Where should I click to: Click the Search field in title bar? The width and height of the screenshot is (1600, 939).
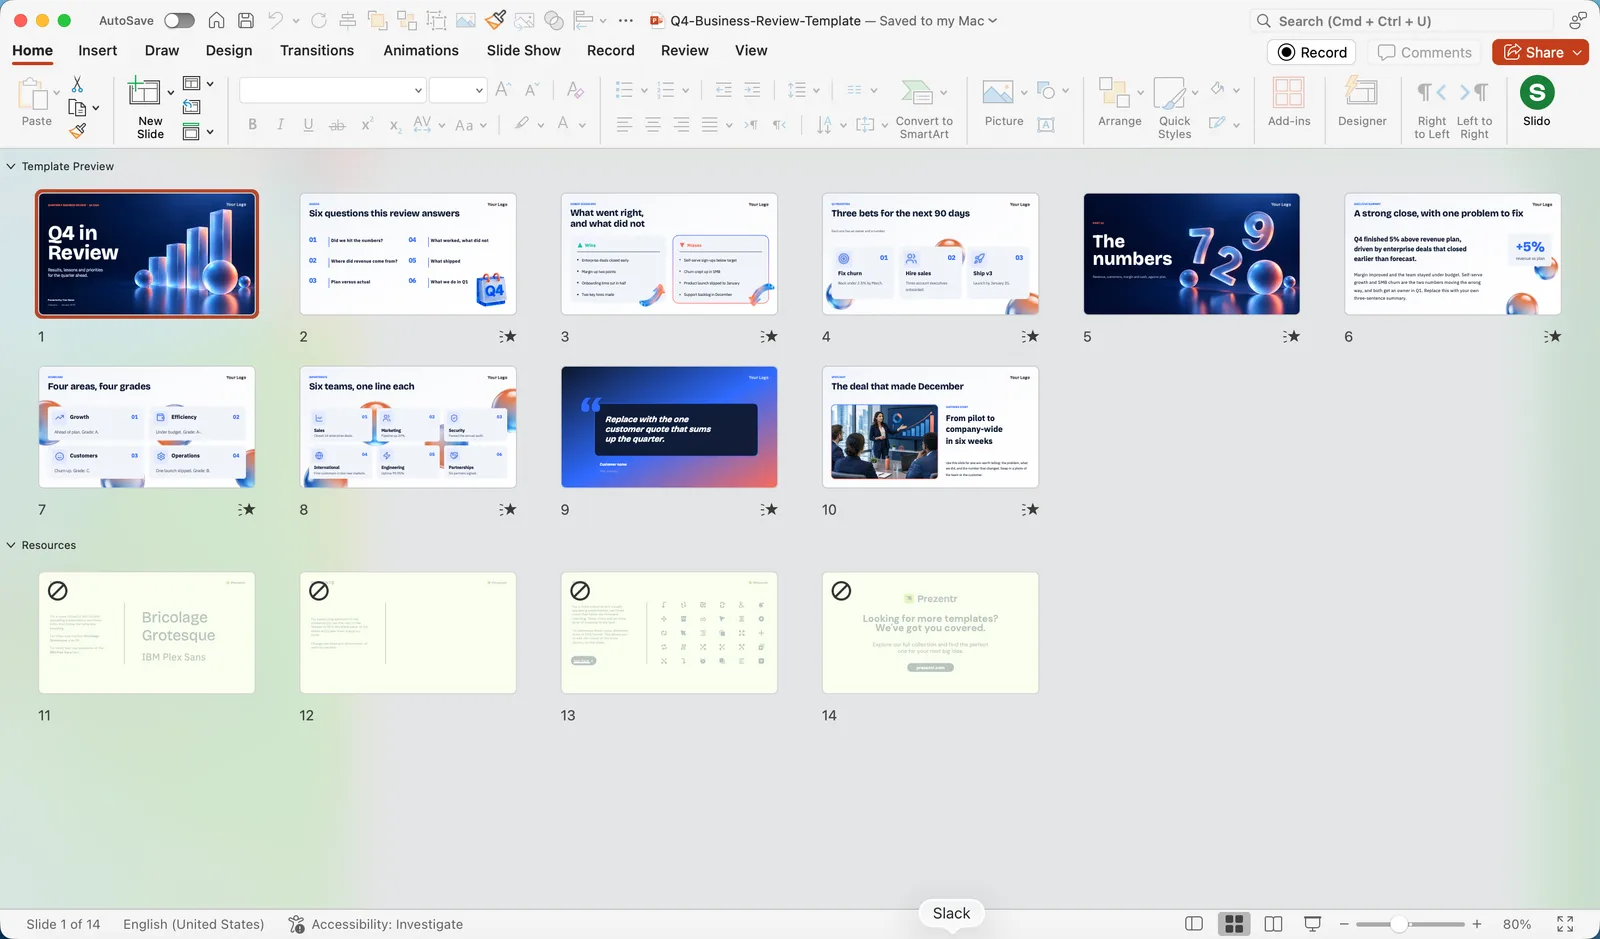1402,21
